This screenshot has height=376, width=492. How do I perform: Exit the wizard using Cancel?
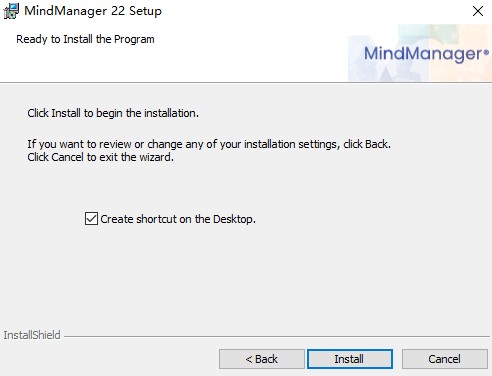445,359
